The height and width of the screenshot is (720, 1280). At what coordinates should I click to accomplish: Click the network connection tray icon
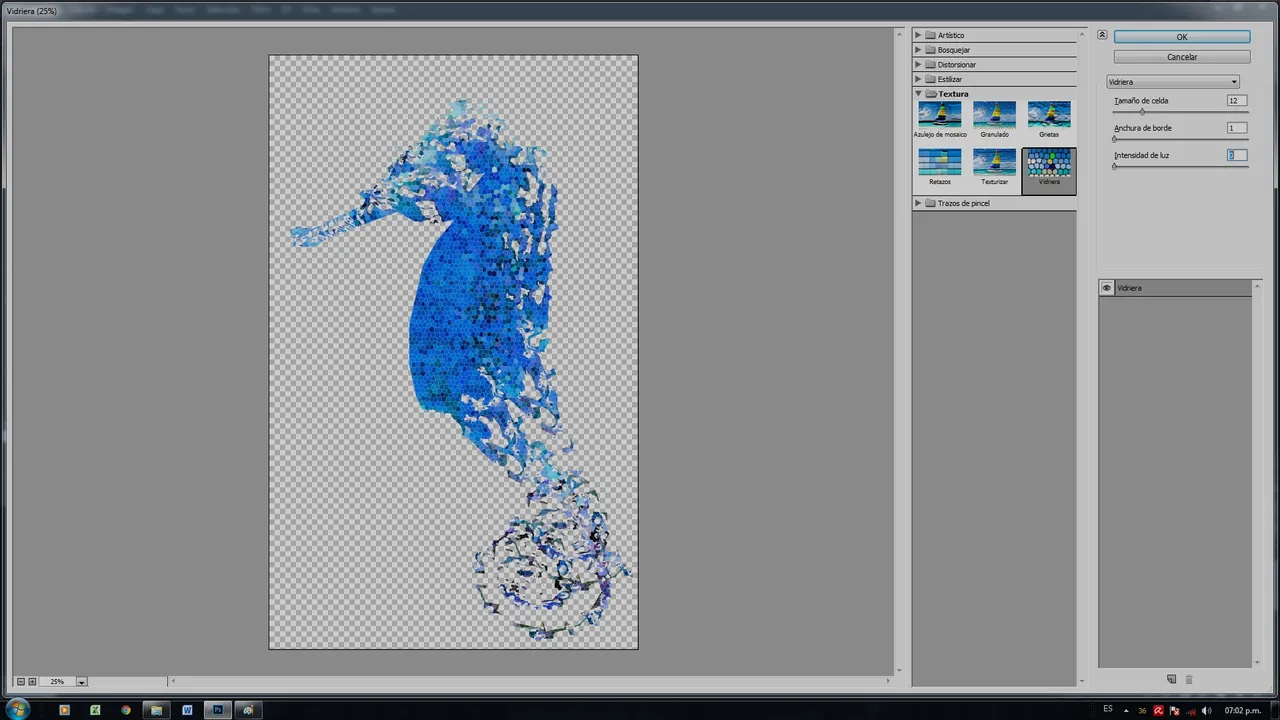pos(1190,711)
